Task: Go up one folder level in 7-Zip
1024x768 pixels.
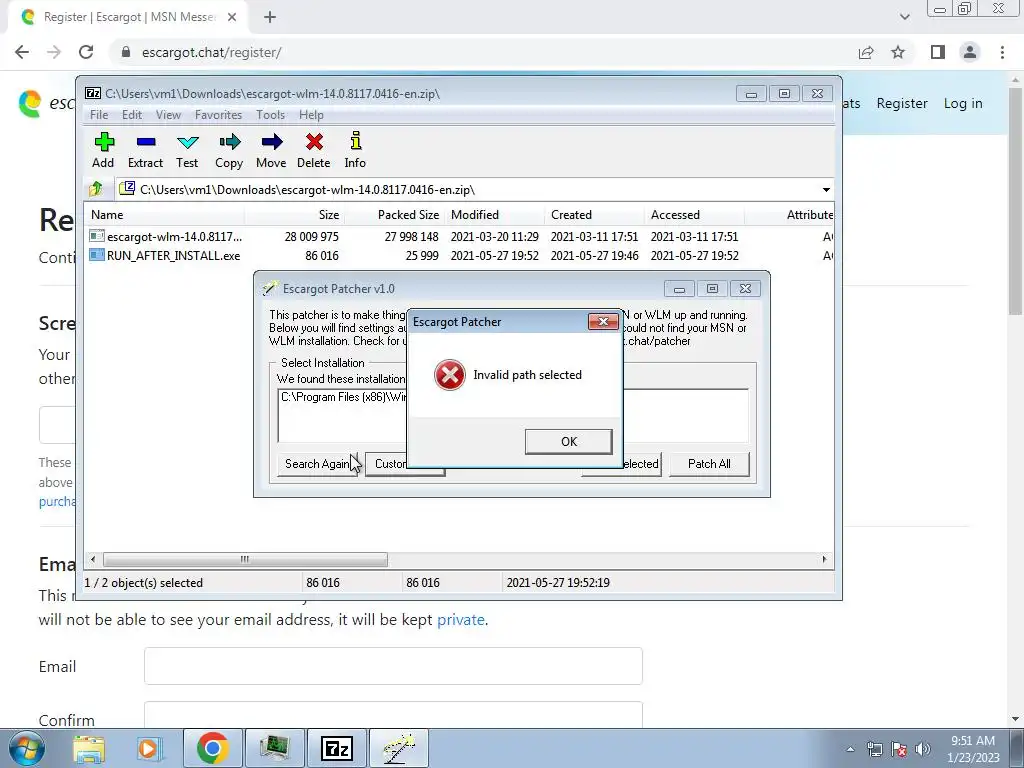Action: click(x=96, y=189)
